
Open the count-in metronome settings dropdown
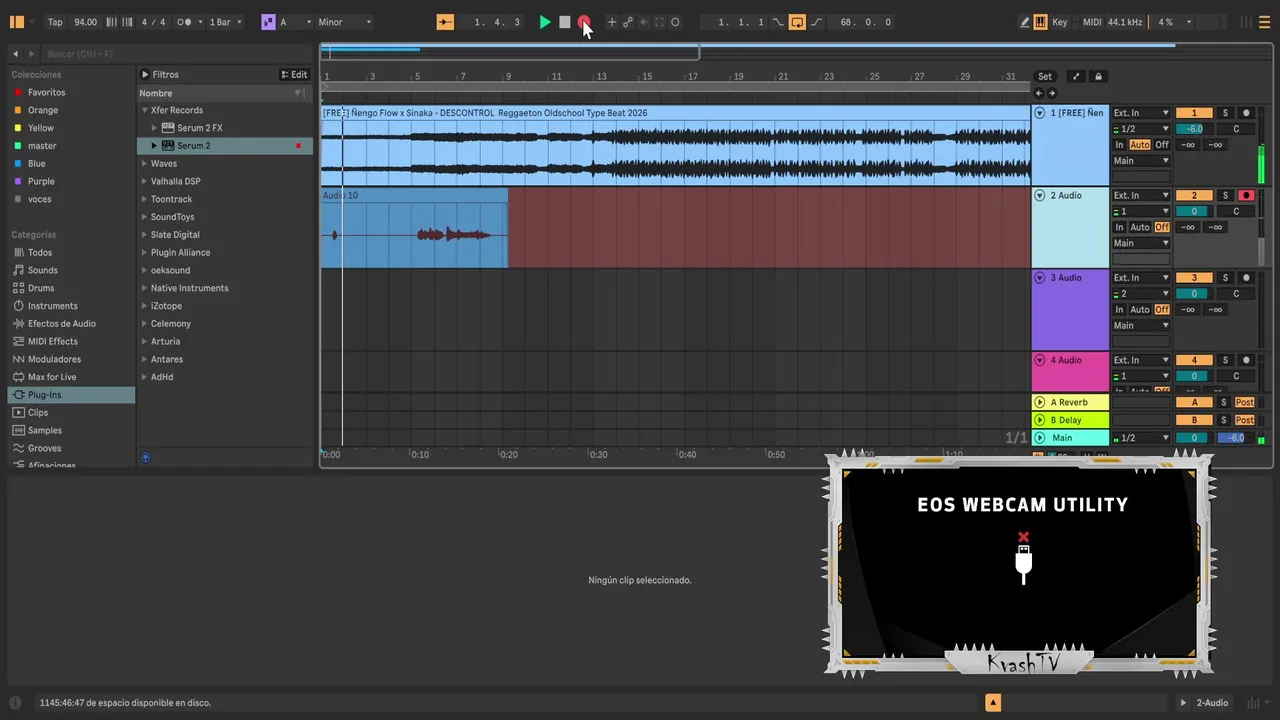coord(201,22)
